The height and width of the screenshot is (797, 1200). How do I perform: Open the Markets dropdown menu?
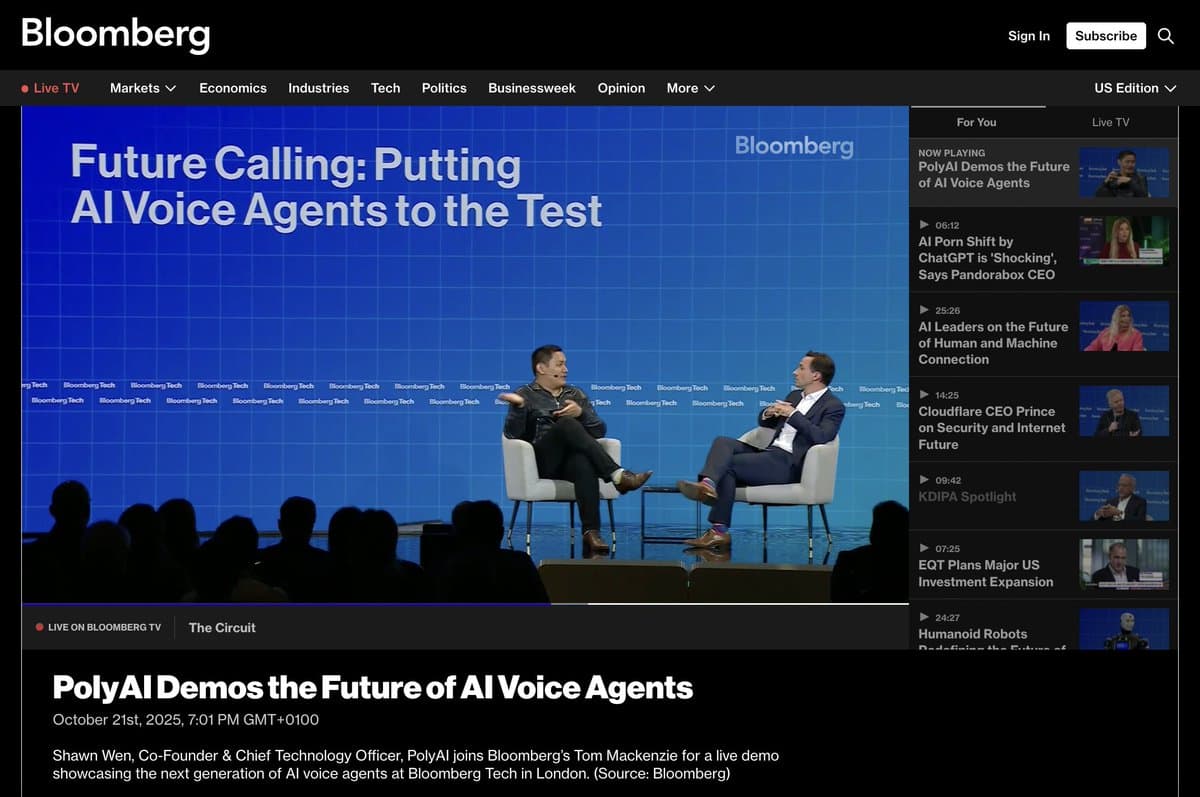pos(142,88)
